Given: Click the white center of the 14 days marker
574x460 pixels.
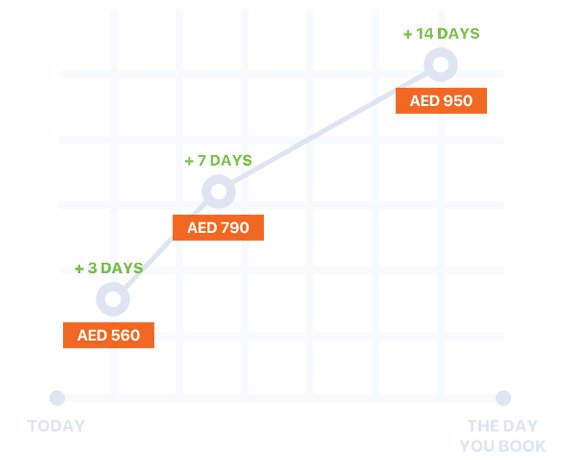Looking at the screenshot, I should tap(441, 64).
